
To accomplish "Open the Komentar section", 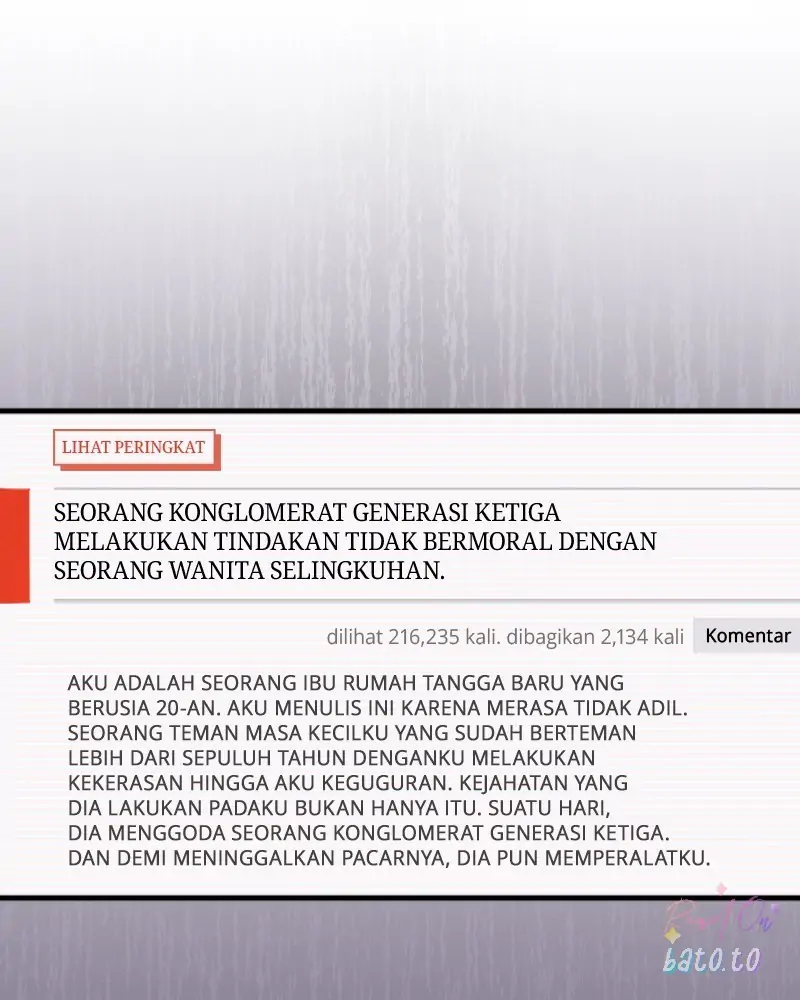I will coord(747,636).
